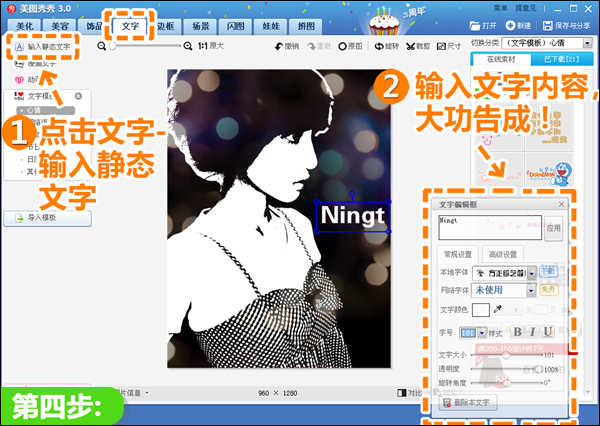Click the 文字大小 size slider handle
The height and width of the screenshot is (426, 600).
click(506, 355)
